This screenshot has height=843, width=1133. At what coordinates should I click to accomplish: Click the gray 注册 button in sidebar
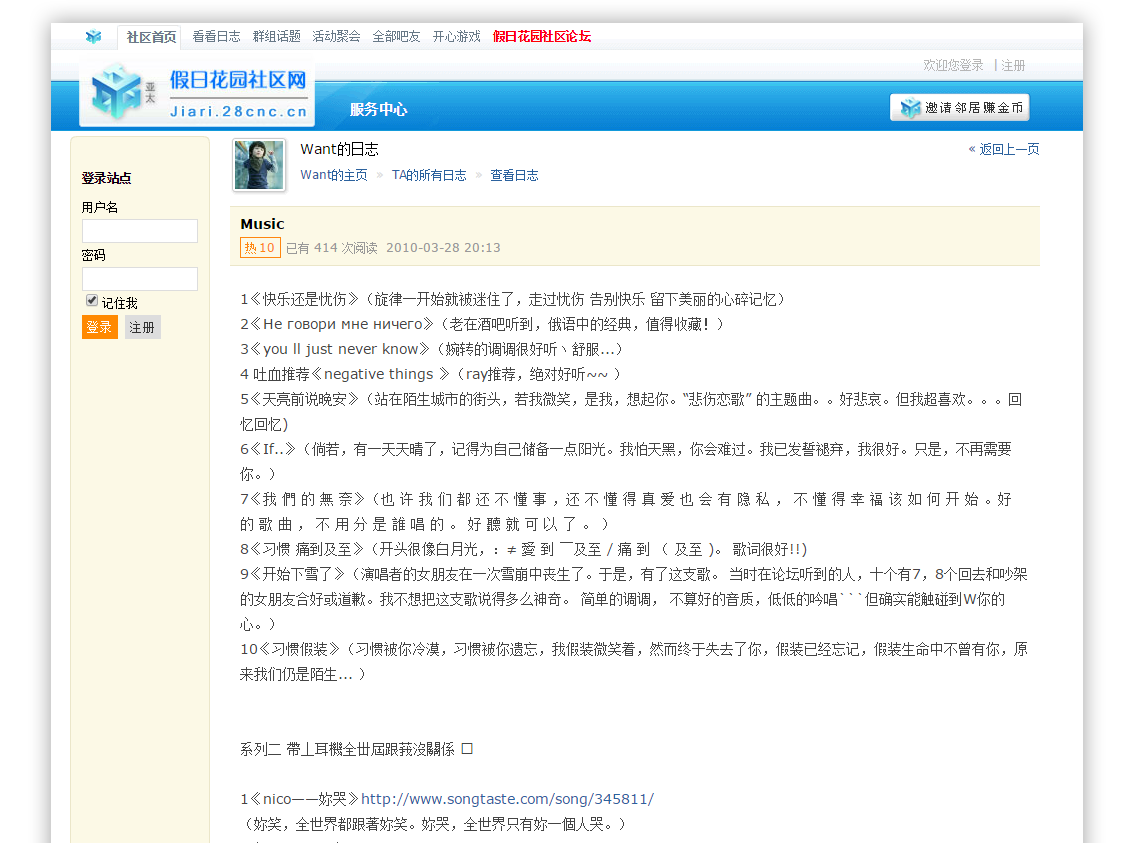[x=142, y=327]
